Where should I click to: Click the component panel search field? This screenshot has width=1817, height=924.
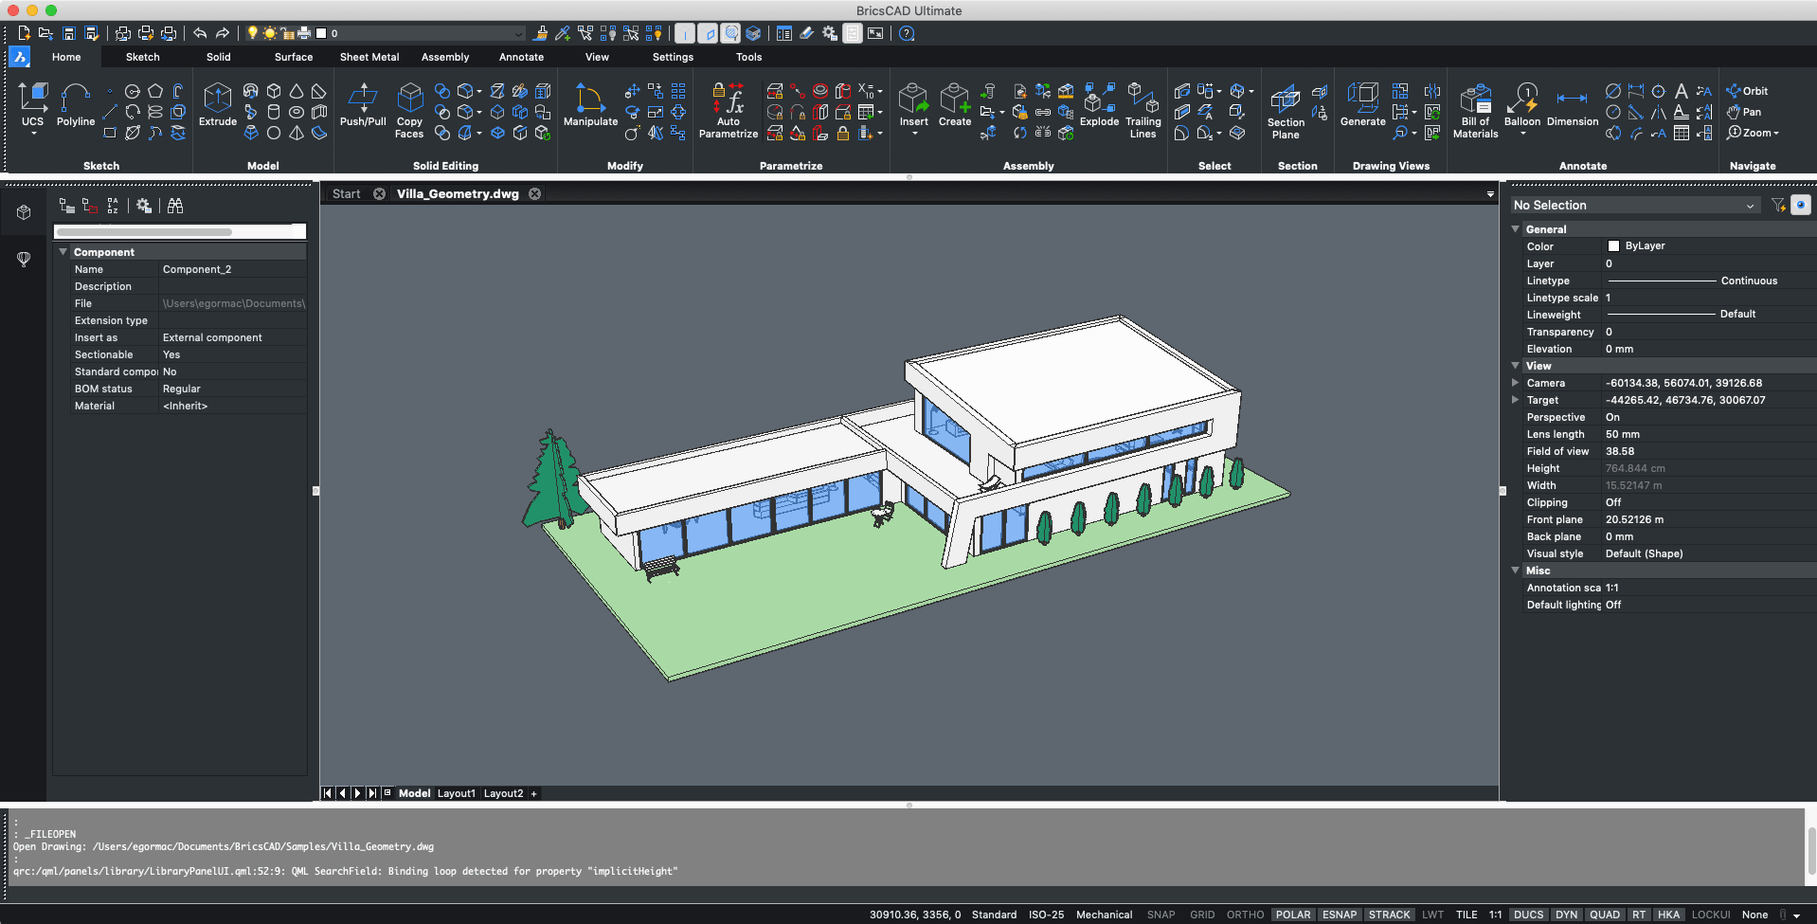point(180,232)
